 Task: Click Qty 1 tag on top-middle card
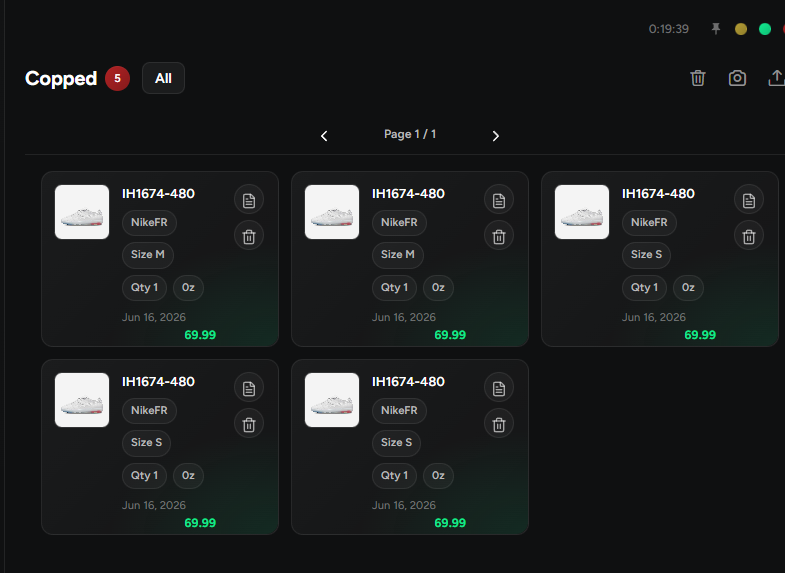394,288
